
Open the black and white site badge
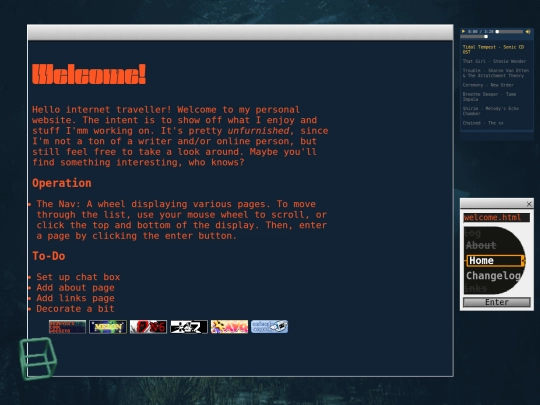189,327
